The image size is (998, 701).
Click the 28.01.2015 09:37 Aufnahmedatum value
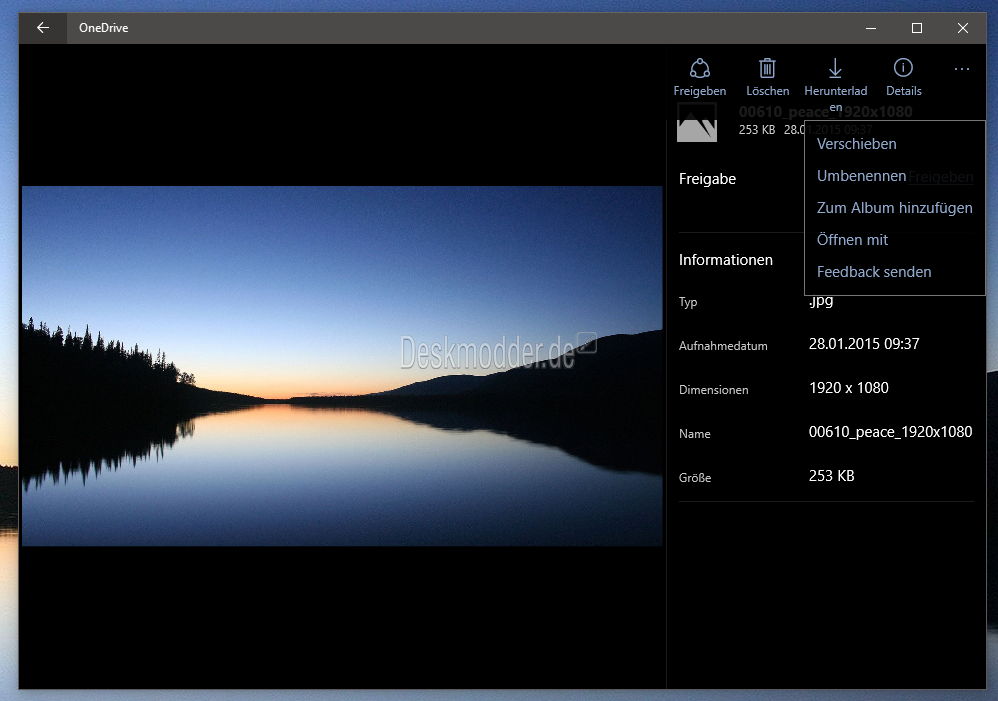click(x=864, y=344)
